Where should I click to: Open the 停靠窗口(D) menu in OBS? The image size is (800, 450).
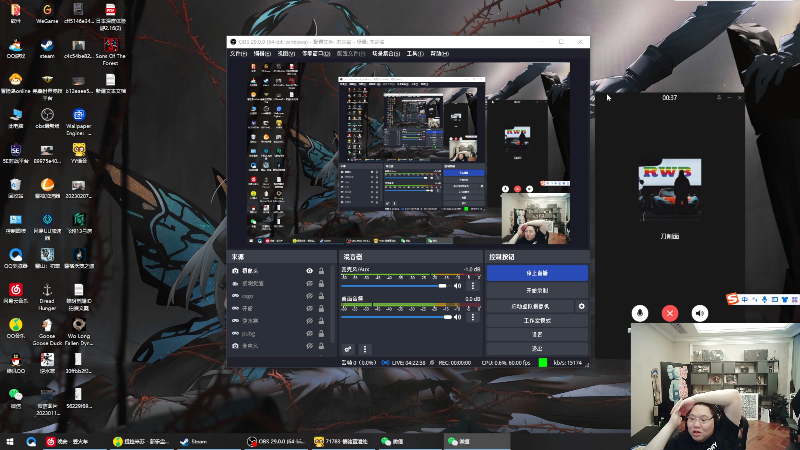[x=316, y=54]
